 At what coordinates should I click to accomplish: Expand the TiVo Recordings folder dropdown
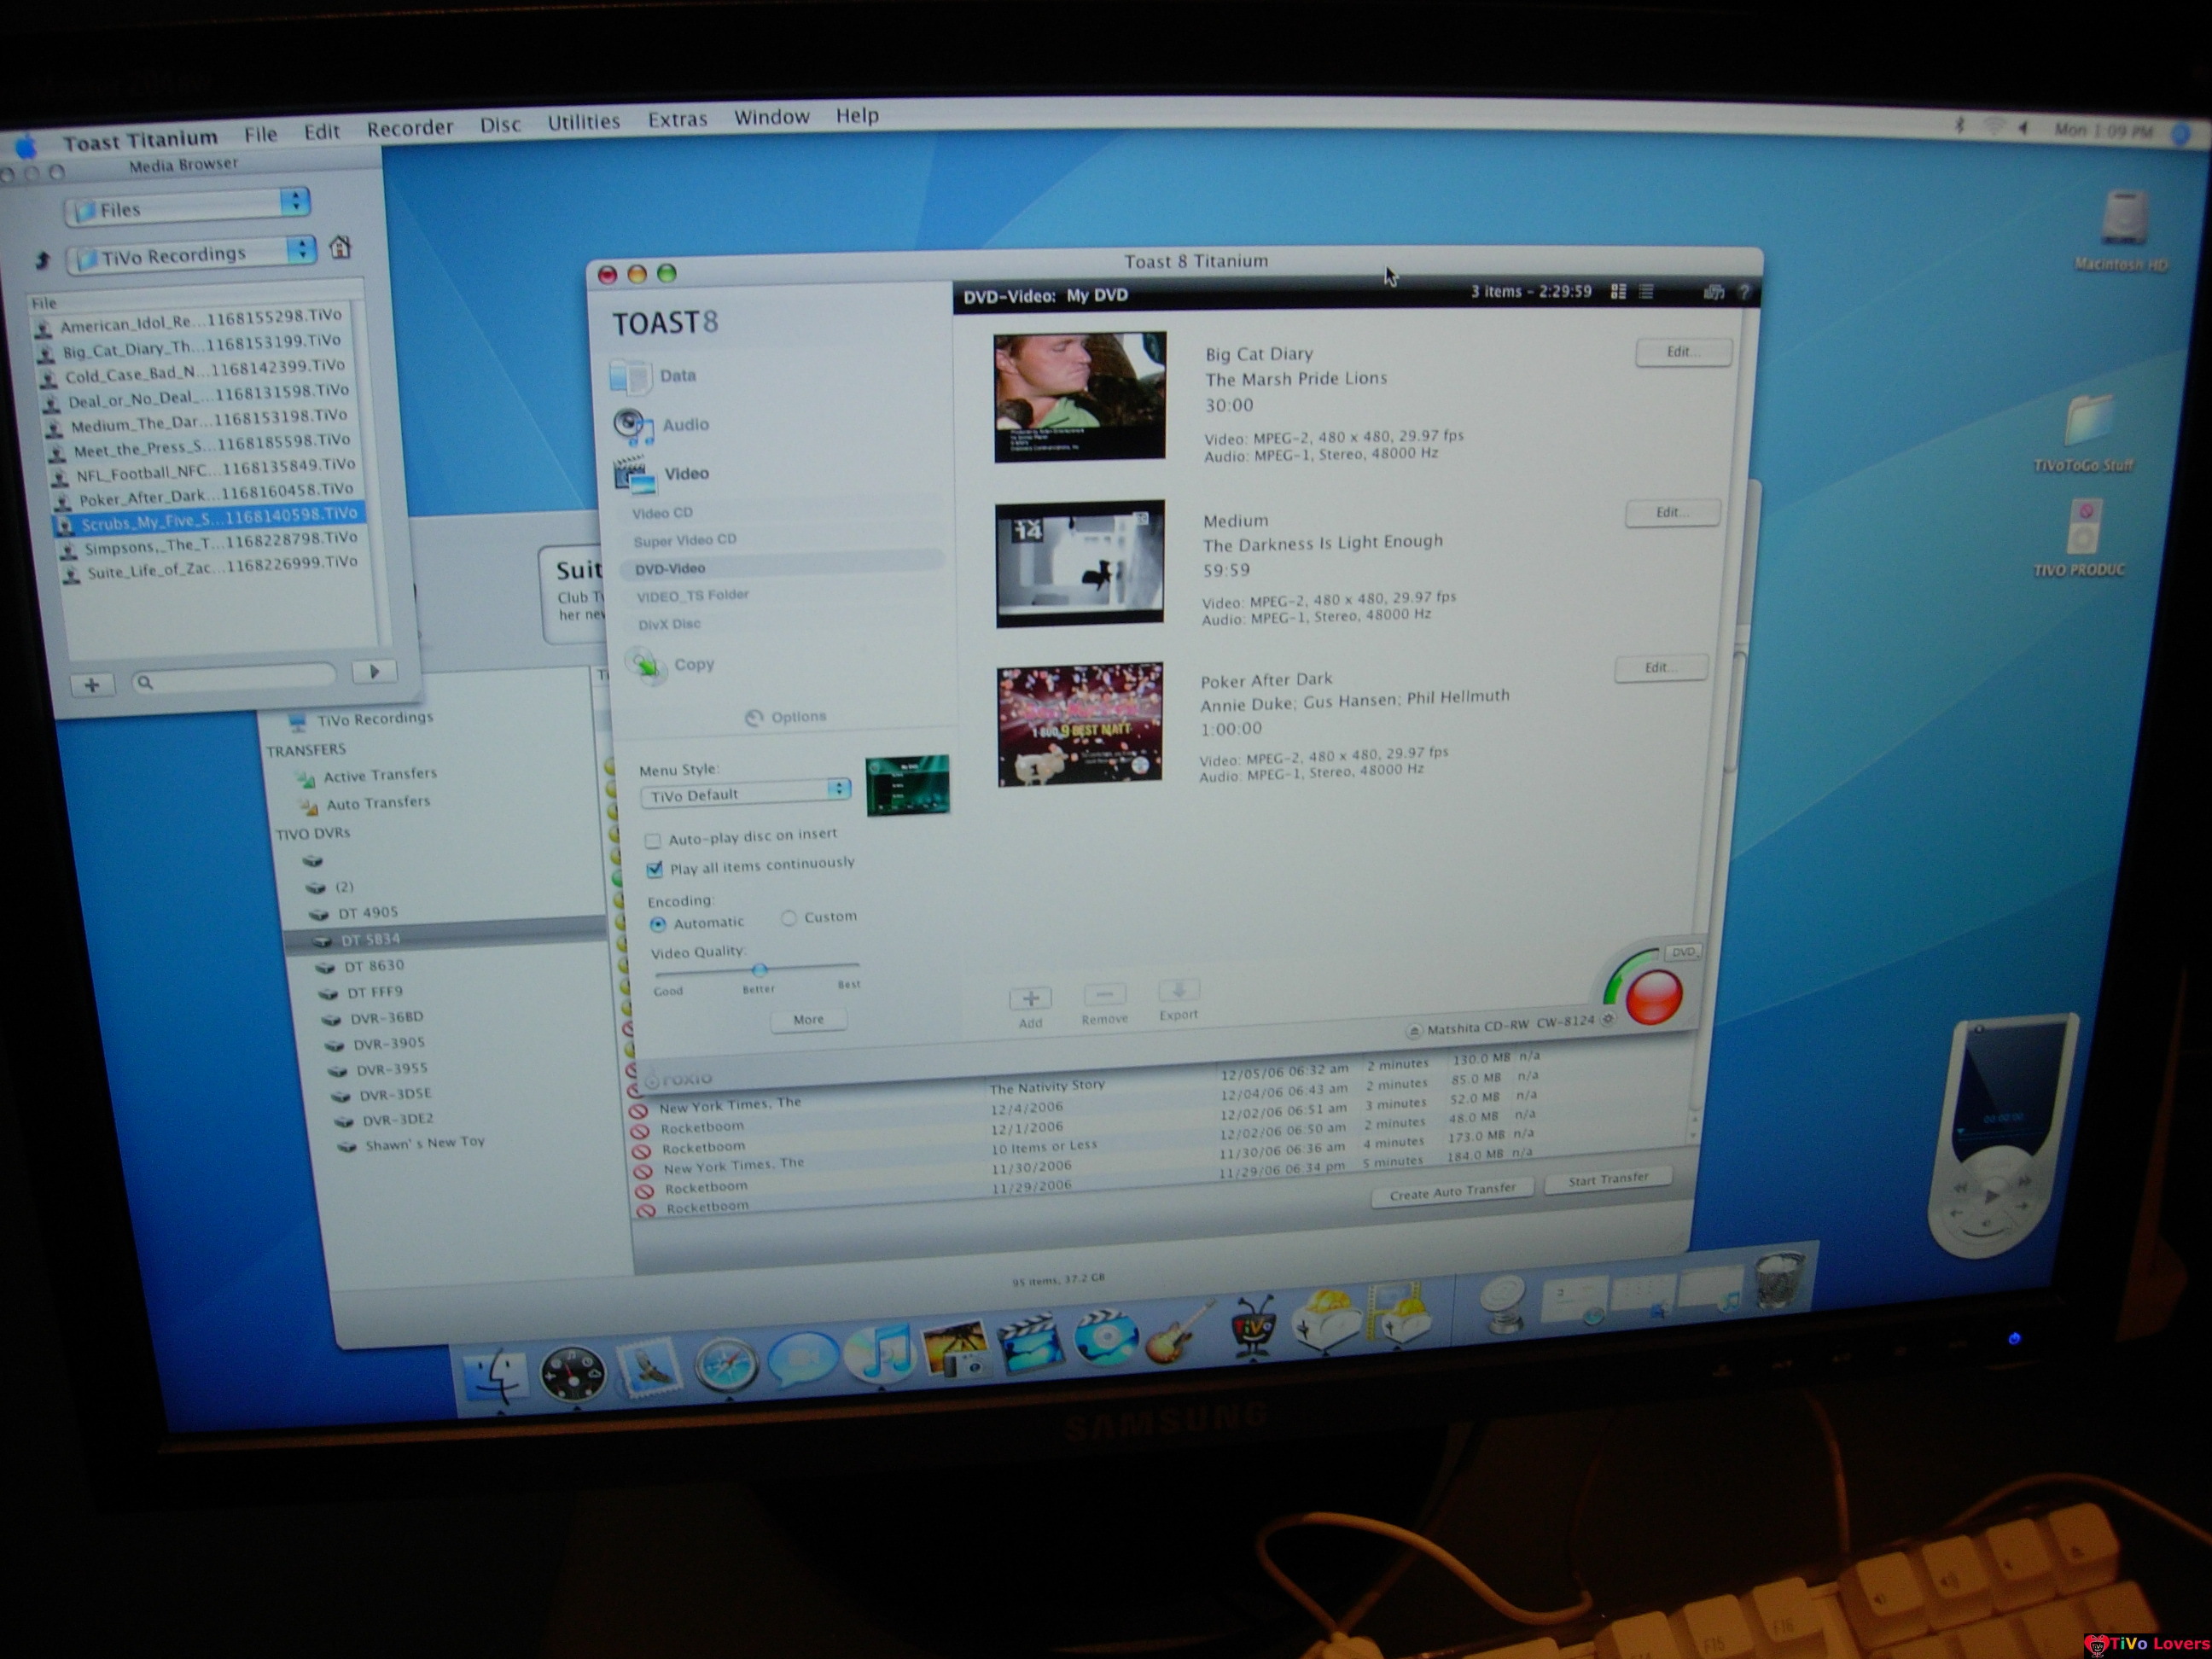[192, 256]
